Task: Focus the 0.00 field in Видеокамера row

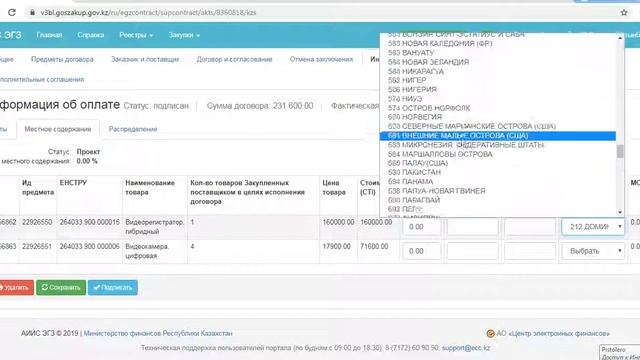Action: point(422,251)
